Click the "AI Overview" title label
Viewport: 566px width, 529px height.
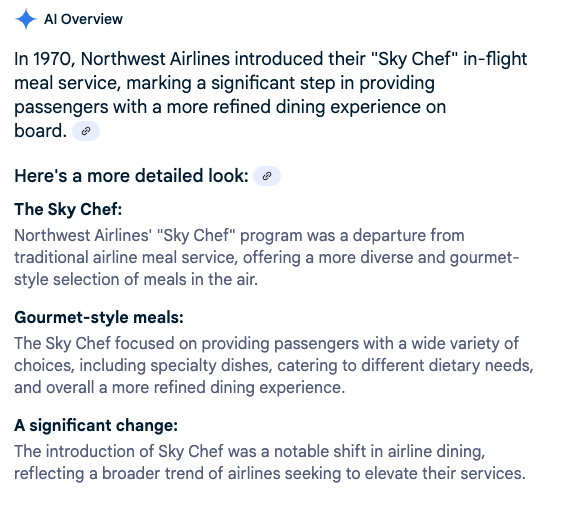(83, 19)
